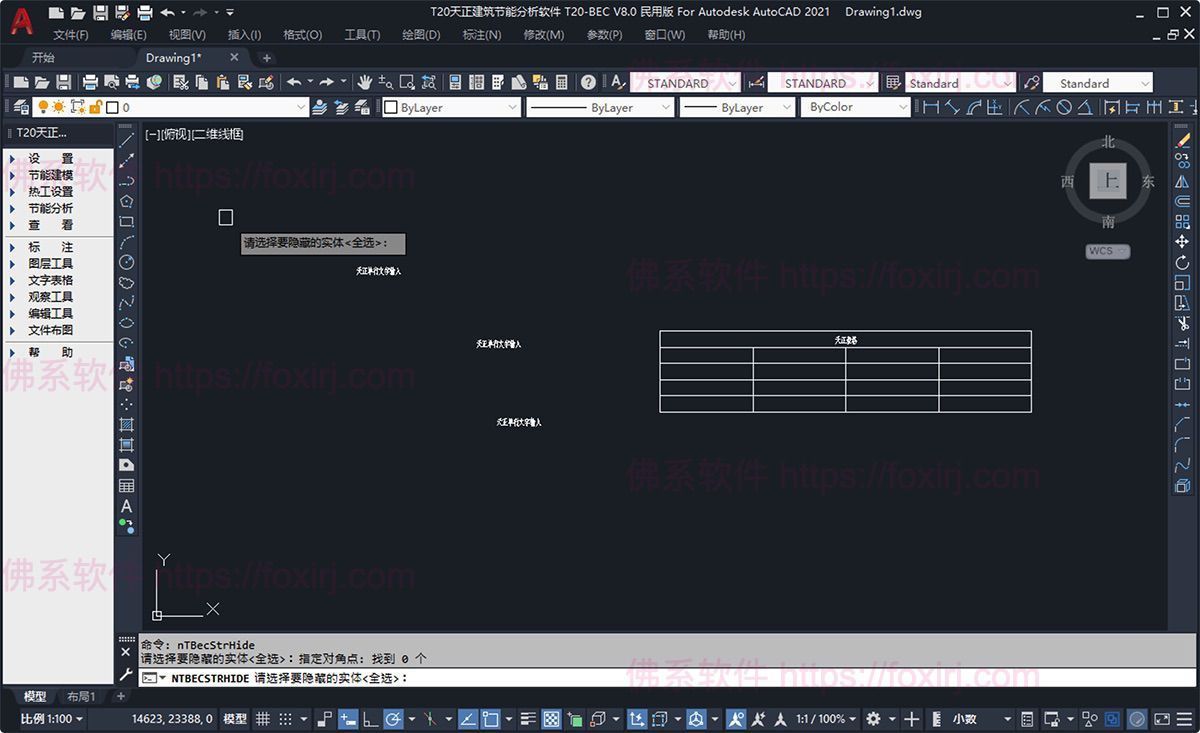
Task: Toggle transparency display in status bar
Action: click(551, 718)
